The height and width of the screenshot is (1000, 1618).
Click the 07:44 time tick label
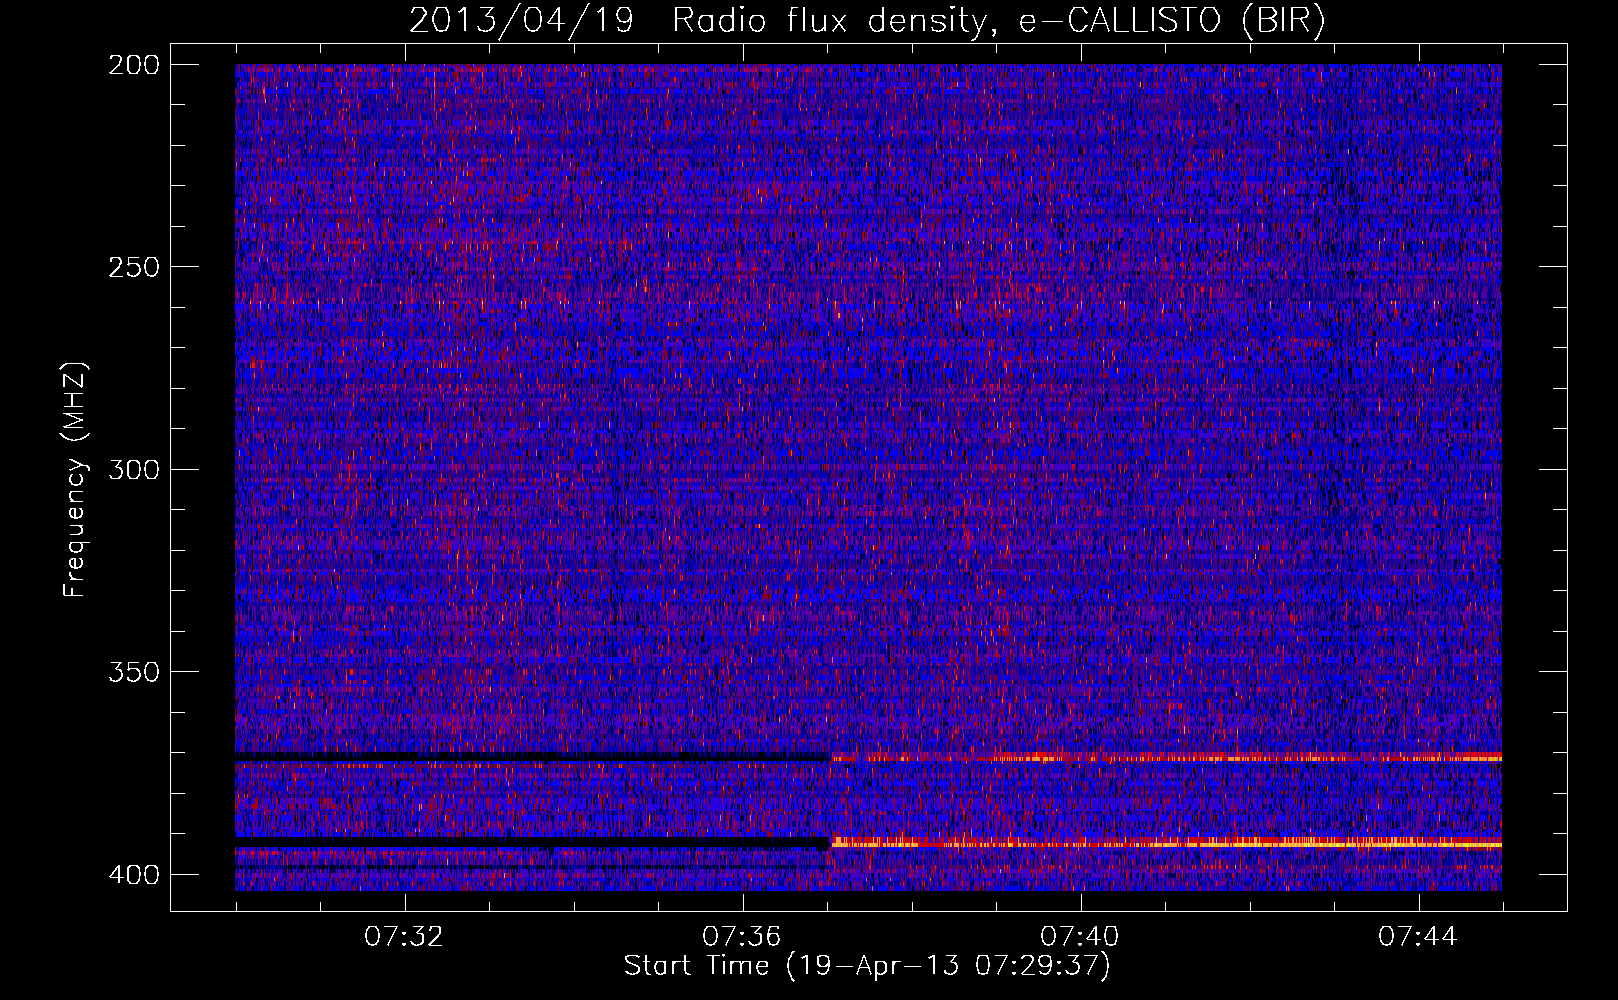point(1418,937)
